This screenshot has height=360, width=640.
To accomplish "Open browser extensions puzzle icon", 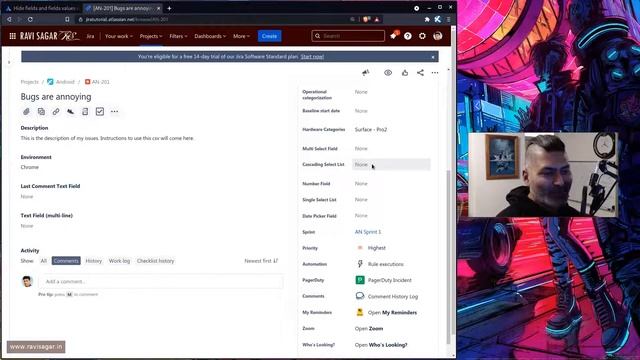I will [427, 19].
